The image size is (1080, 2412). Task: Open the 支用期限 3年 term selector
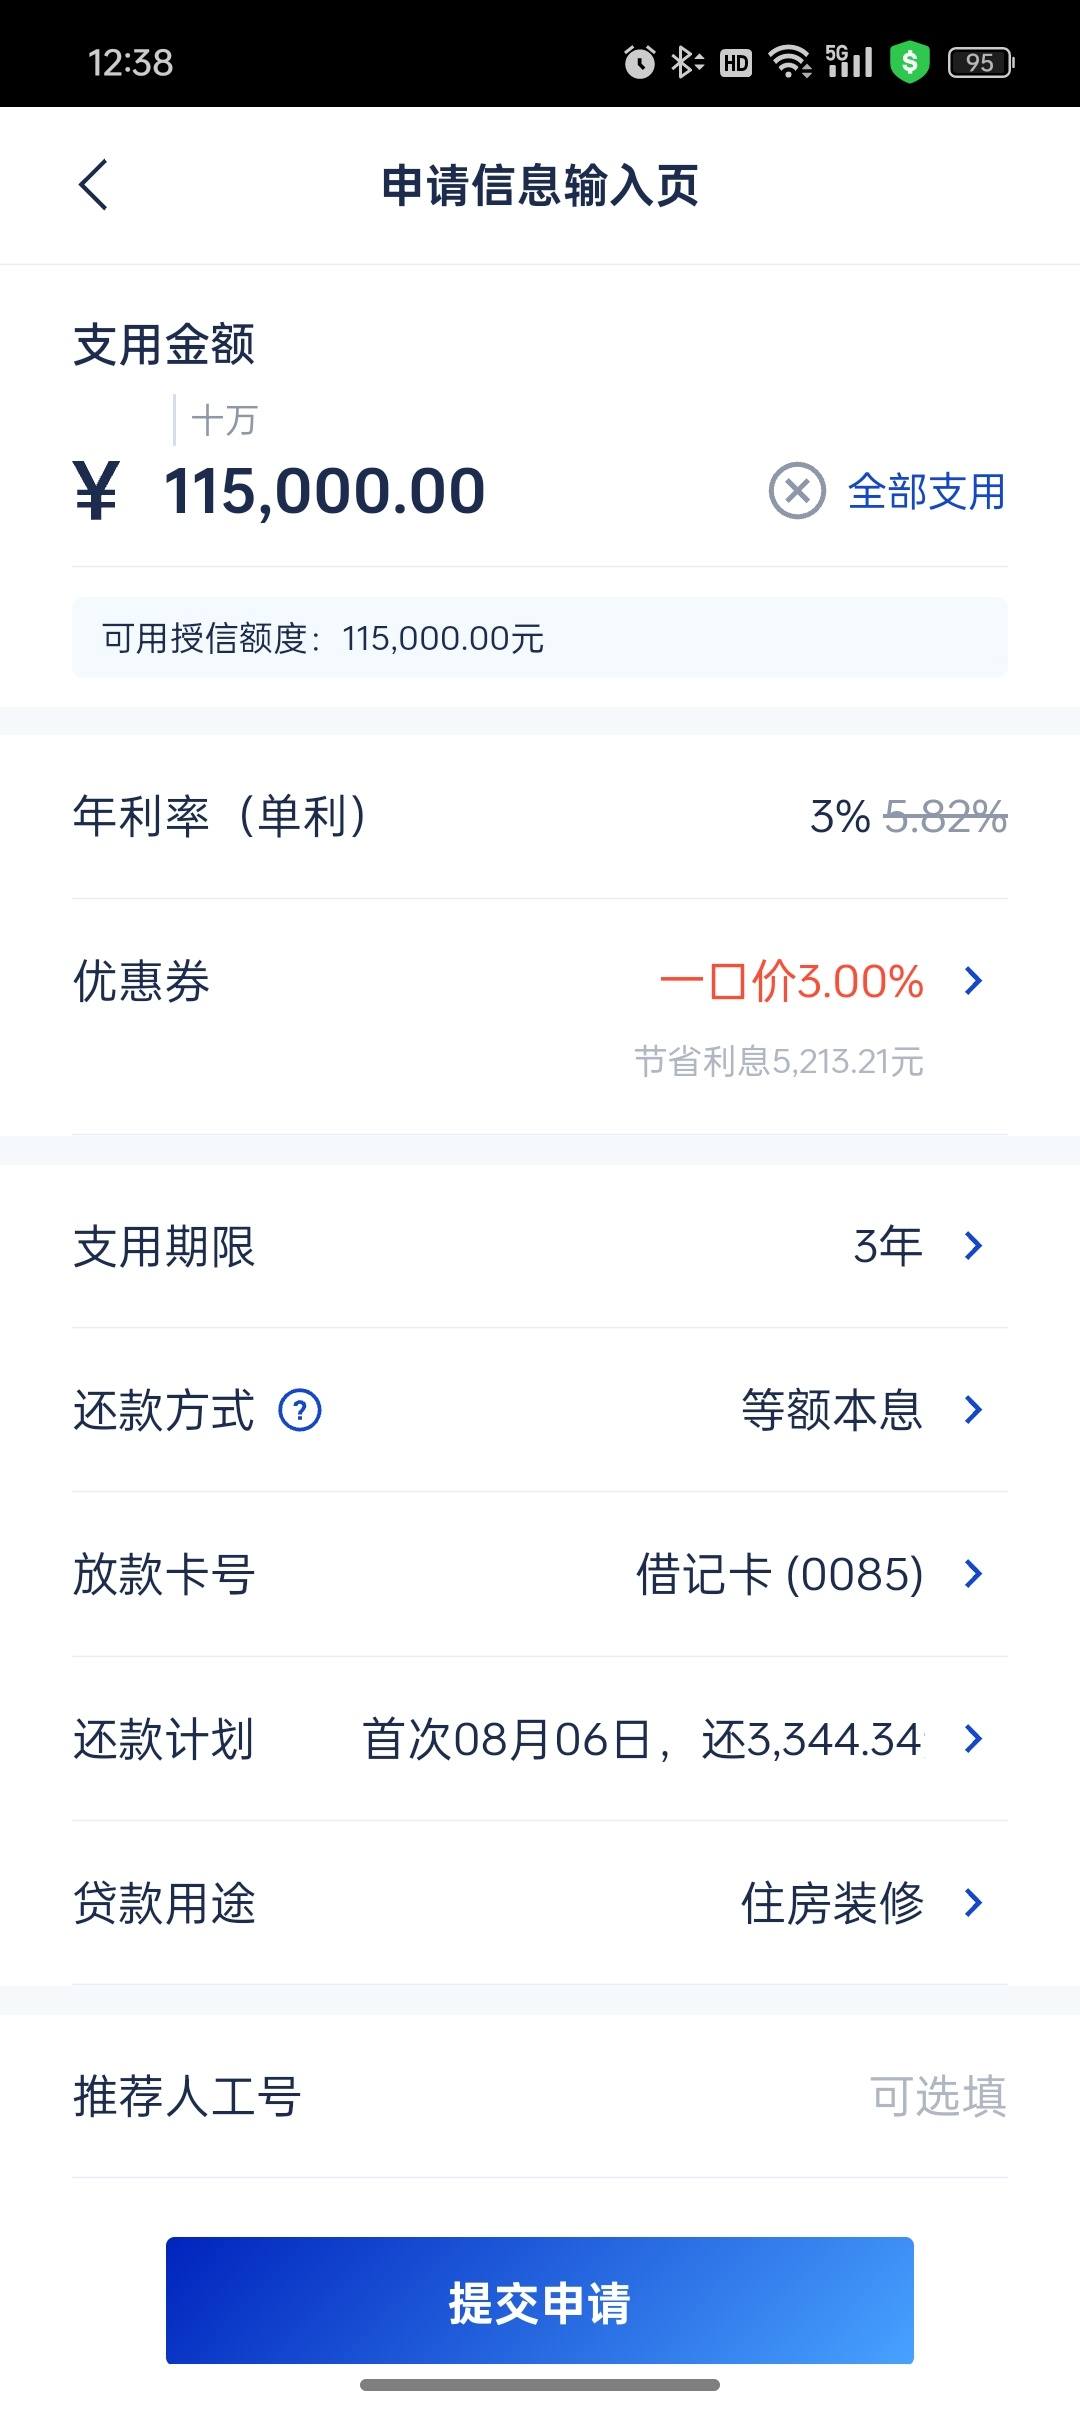point(540,1246)
